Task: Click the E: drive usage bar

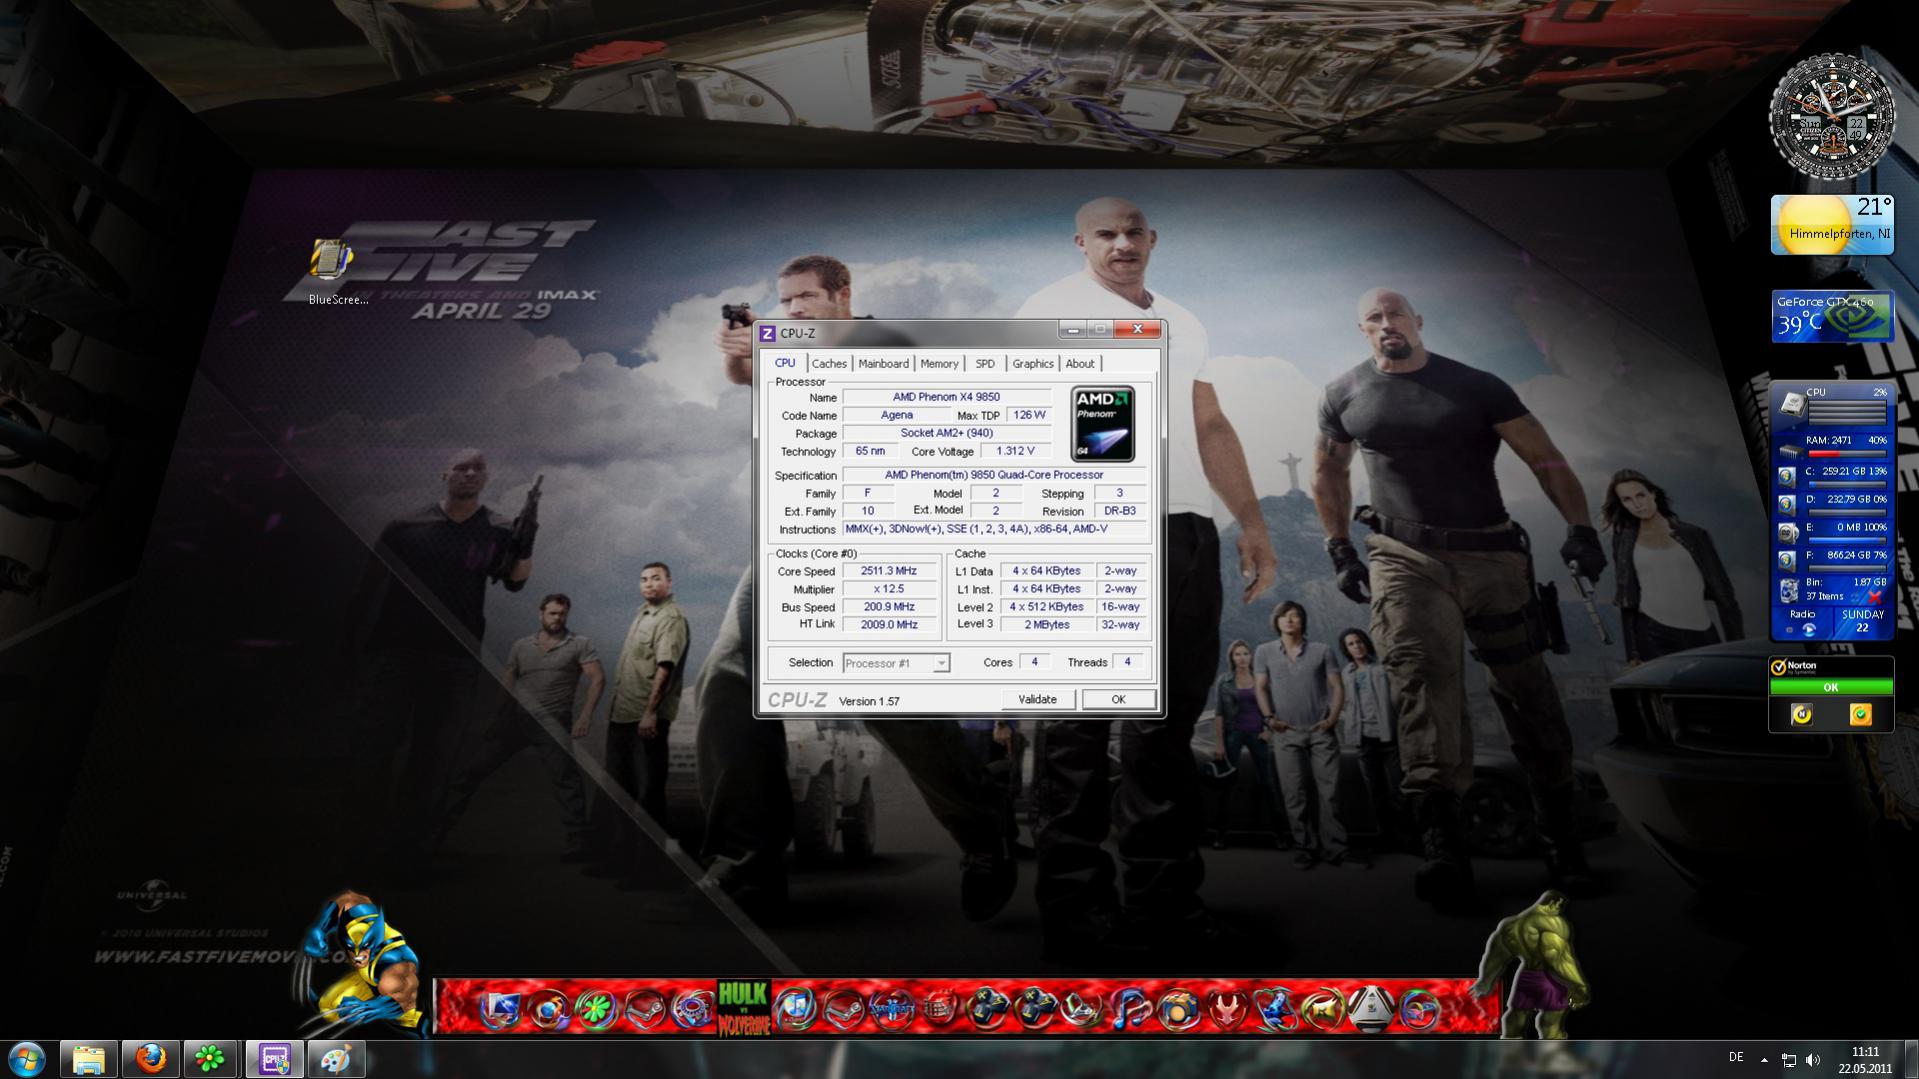Action: click(1846, 540)
